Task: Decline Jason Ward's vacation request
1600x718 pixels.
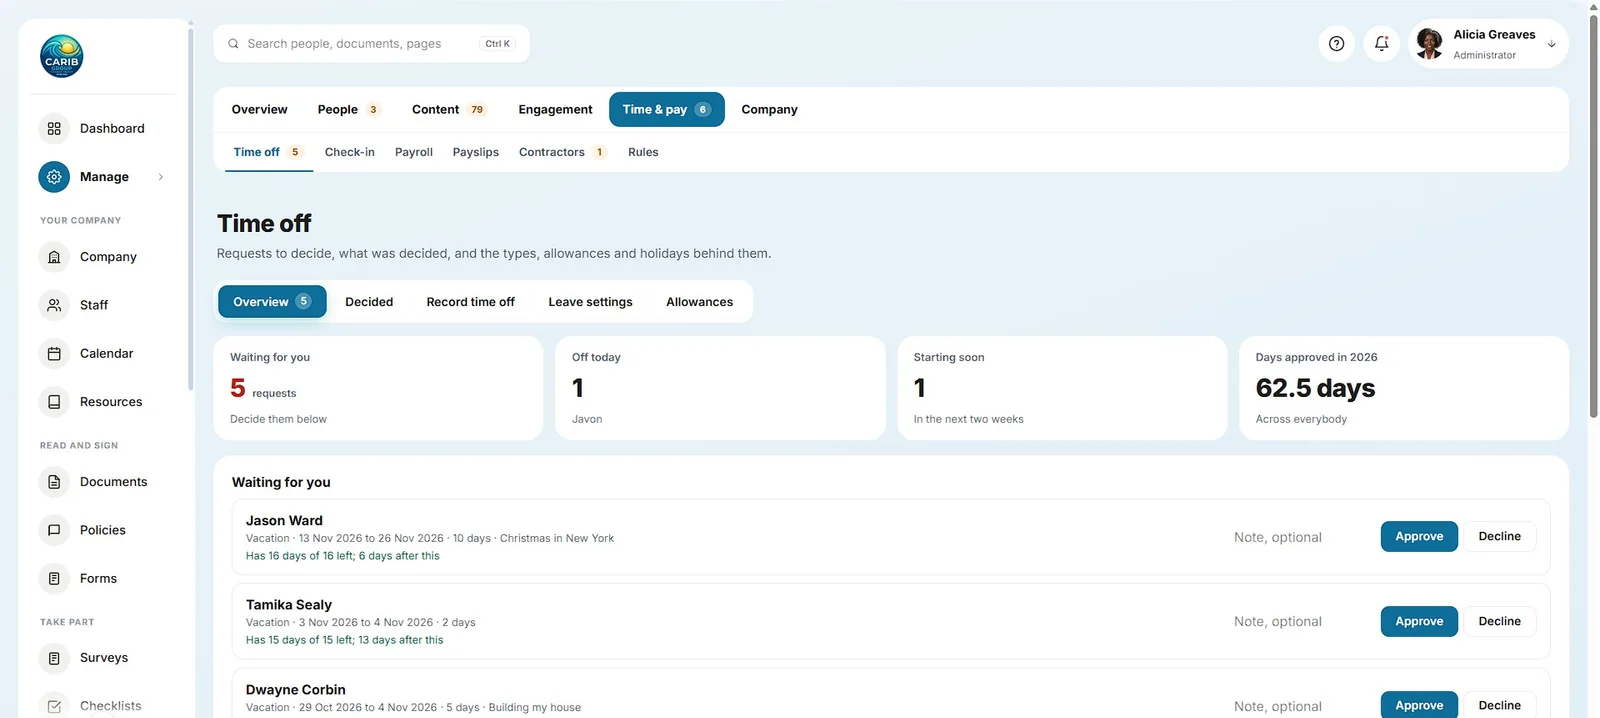Action: (1500, 537)
